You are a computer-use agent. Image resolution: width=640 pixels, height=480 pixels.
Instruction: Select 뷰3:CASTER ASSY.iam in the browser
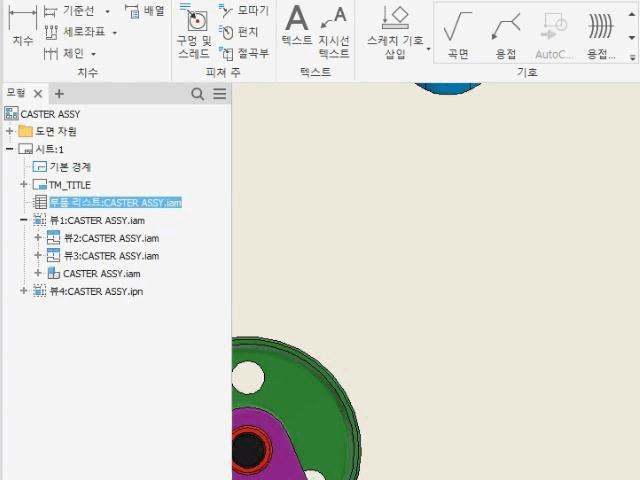pos(111,256)
